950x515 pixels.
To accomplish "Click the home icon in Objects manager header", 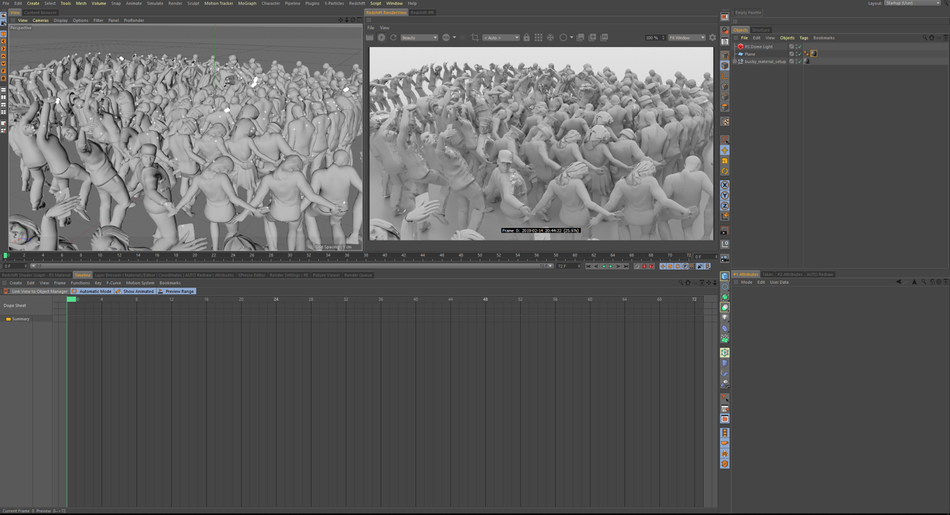I will [932, 38].
